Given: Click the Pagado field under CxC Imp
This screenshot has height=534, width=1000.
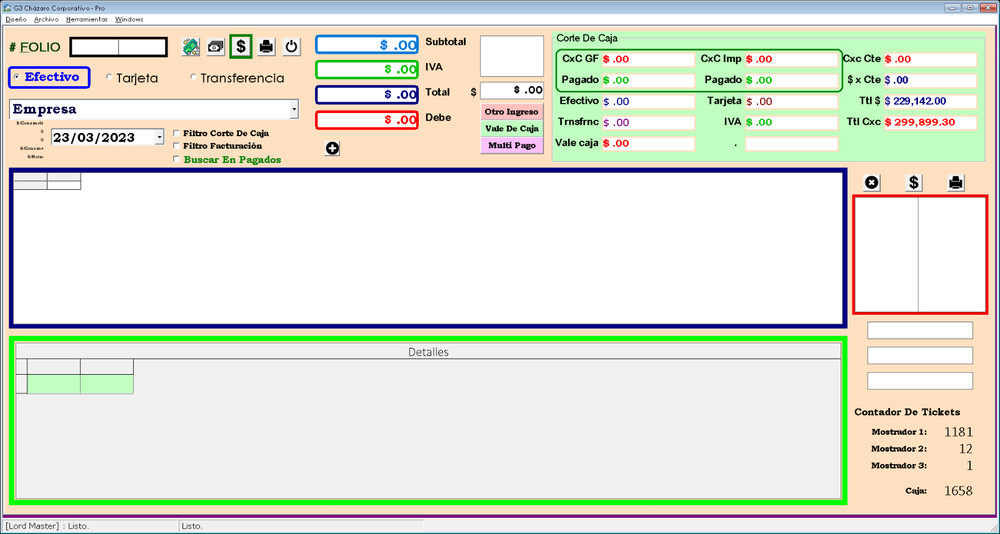Looking at the screenshot, I should point(791,80).
